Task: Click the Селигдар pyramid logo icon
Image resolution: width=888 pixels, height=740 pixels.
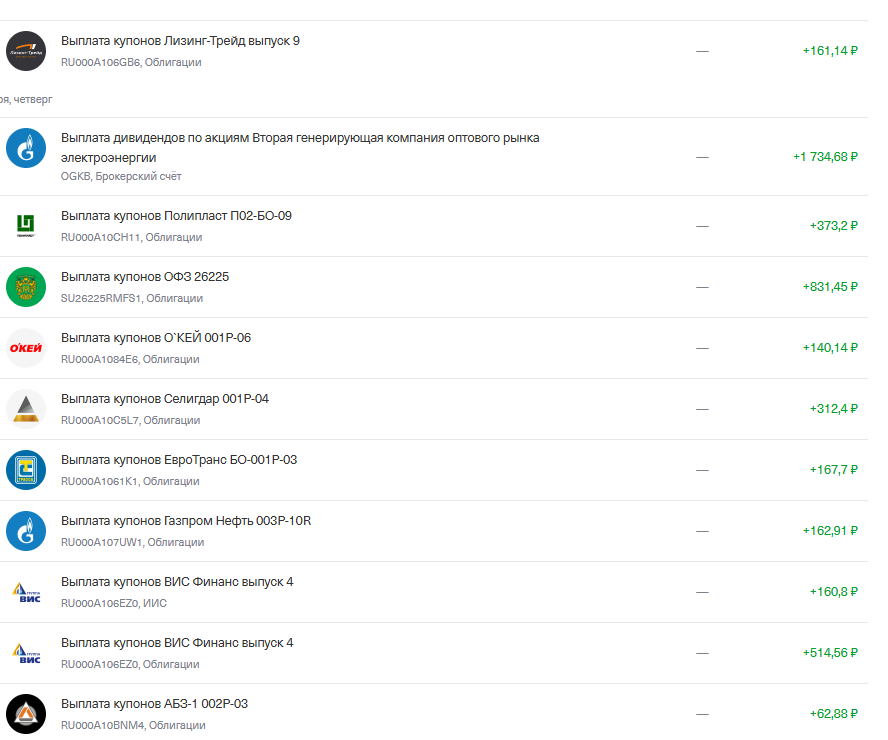Action: coord(26,409)
